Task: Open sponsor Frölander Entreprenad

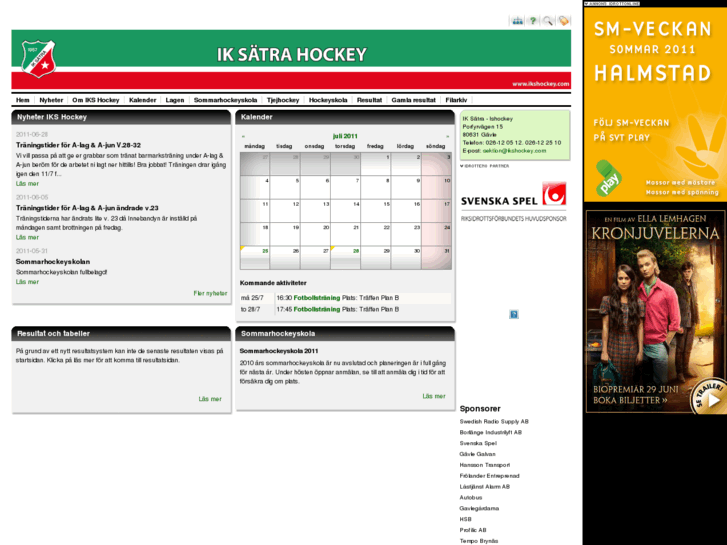Action: coord(490,476)
